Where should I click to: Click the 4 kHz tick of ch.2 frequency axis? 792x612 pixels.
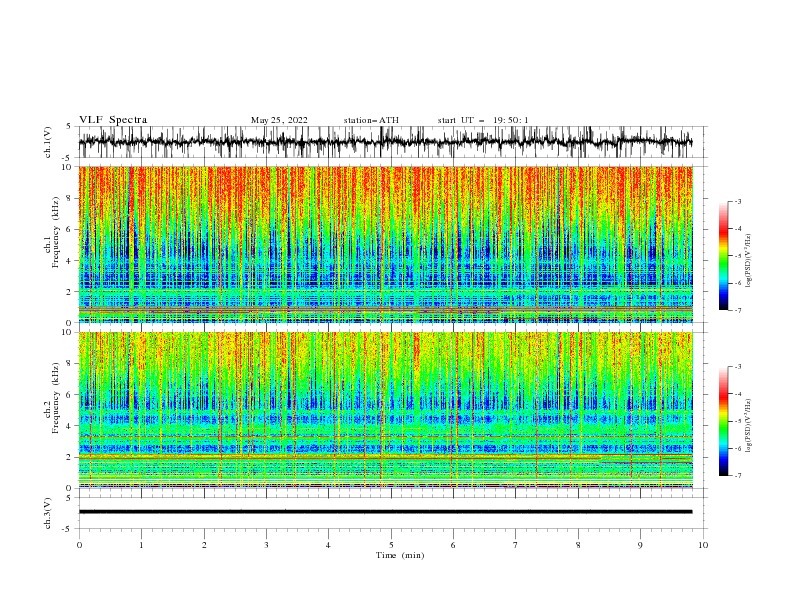[x=70, y=426]
